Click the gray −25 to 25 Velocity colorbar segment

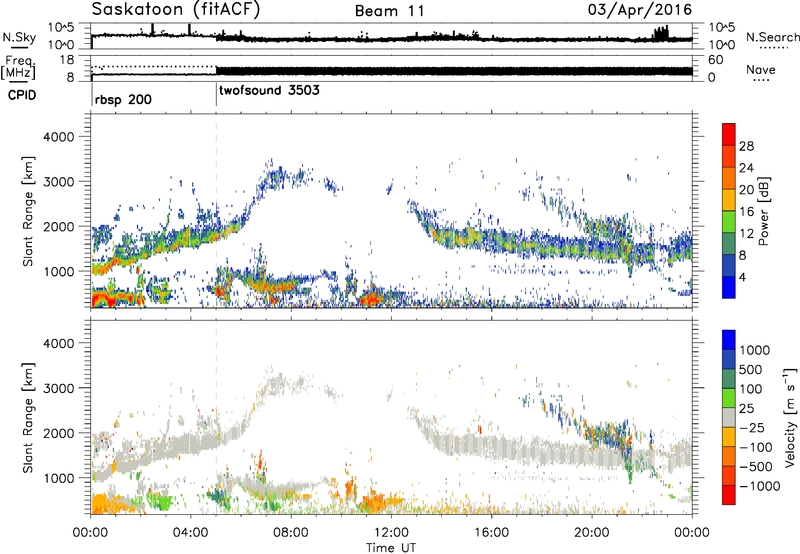click(x=729, y=417)
